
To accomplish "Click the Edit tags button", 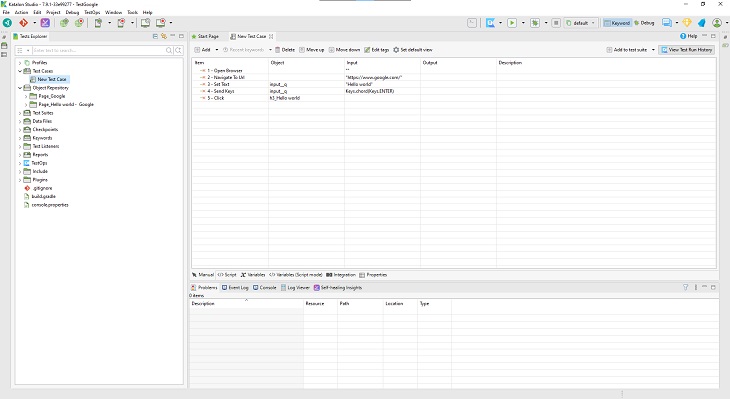I will [377, 50].
